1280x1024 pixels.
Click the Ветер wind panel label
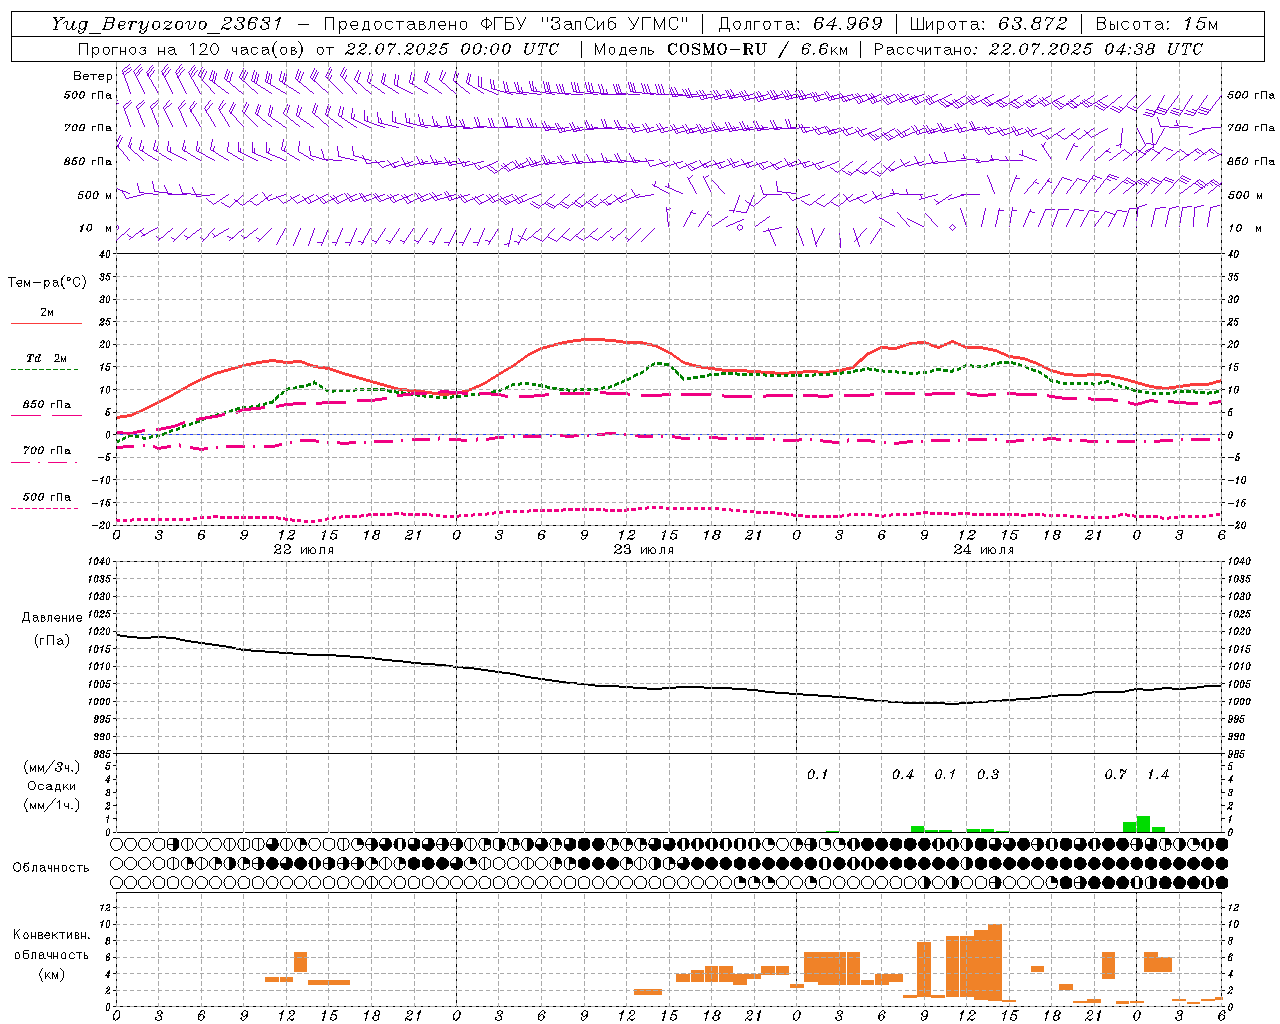92,76
